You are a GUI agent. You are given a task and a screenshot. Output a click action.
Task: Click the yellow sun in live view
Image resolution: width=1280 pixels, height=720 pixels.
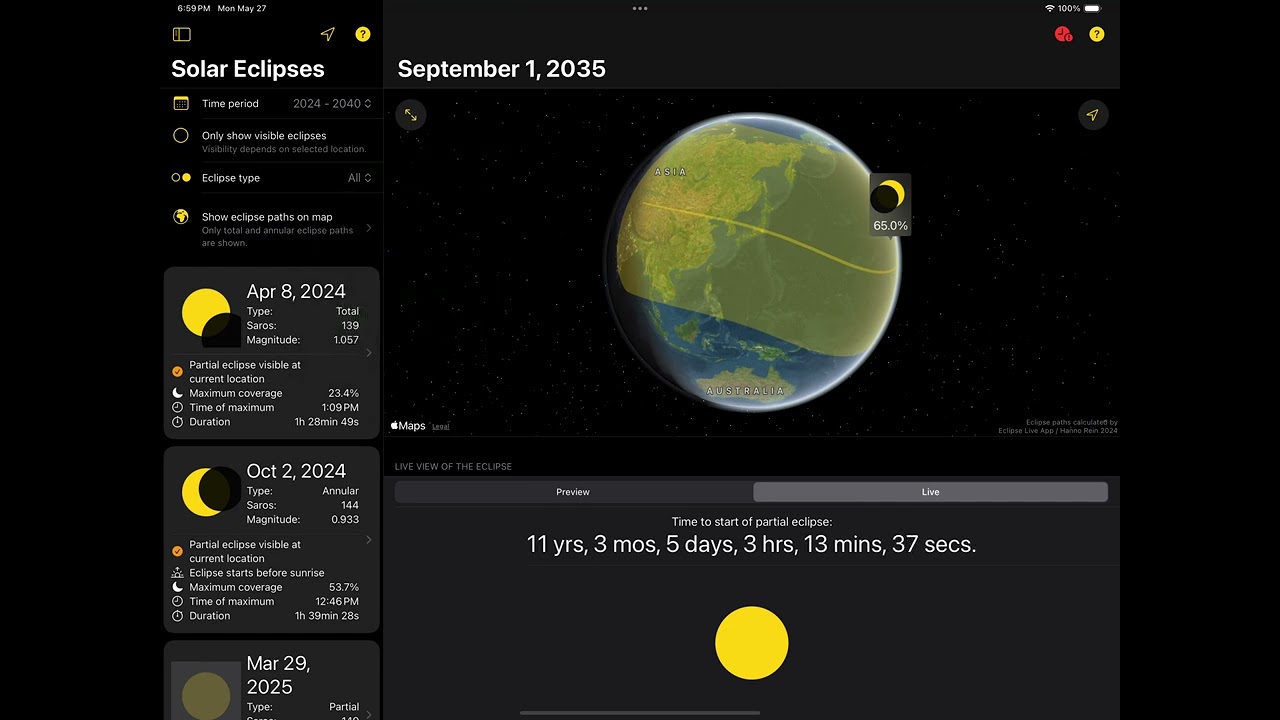pos(752,643)
